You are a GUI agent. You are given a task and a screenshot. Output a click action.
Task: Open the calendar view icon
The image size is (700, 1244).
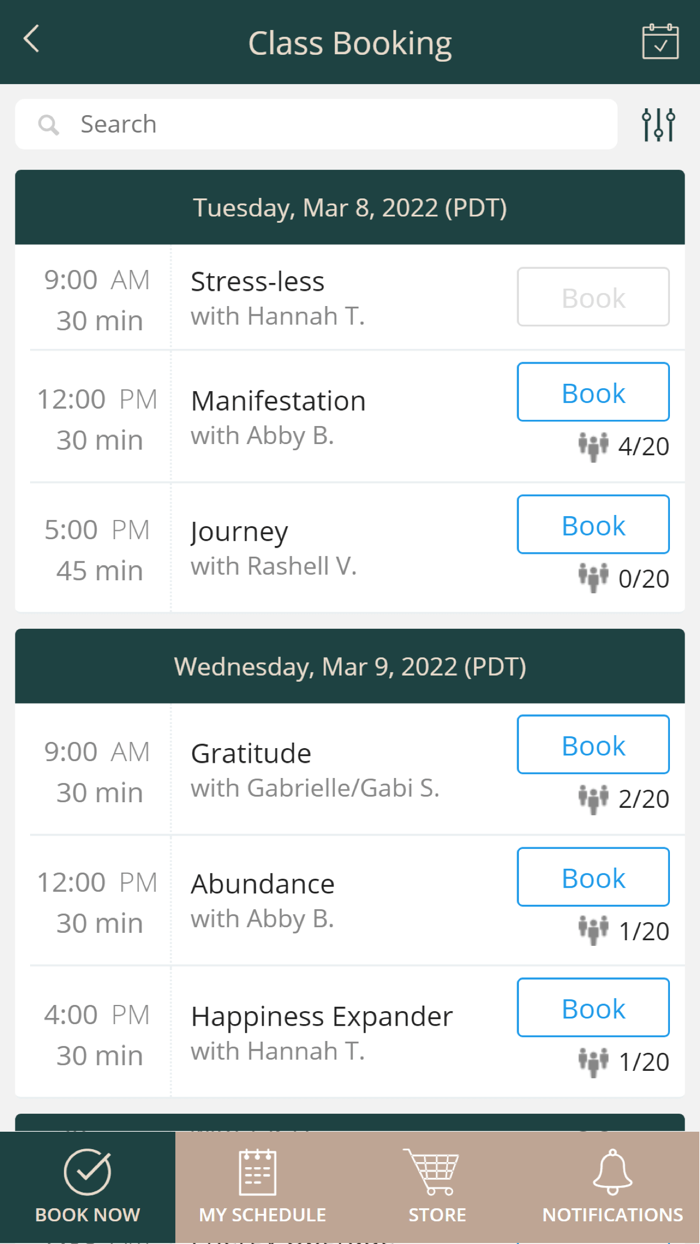(660, 42)
